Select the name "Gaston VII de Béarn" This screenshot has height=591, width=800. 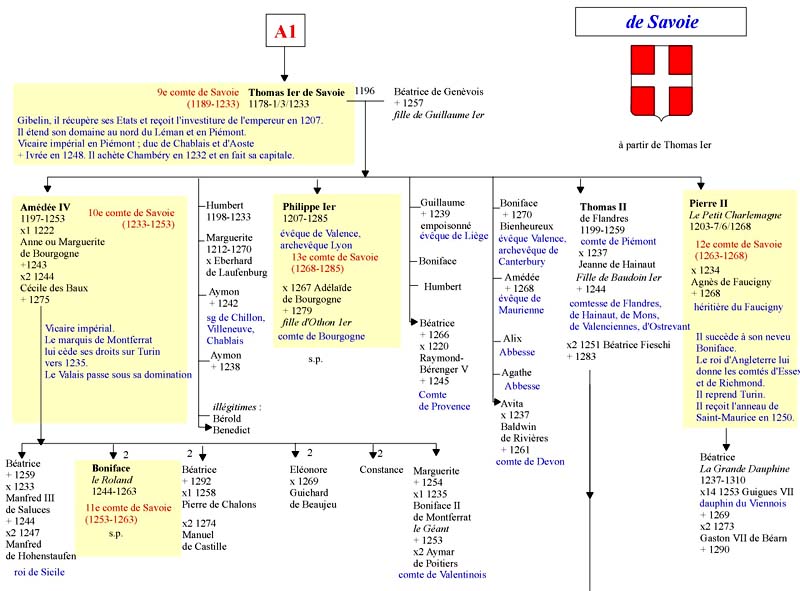(743, 538)
